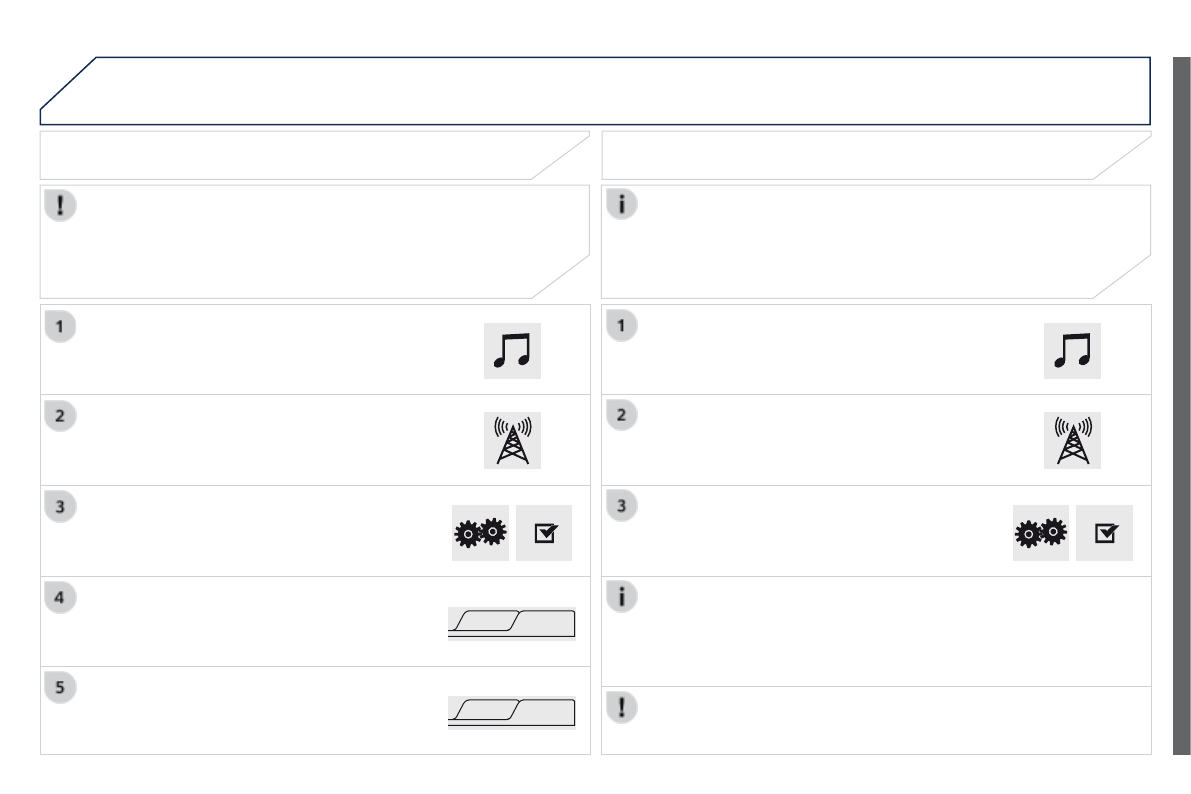Click the dark vertical scrollbar on right edge
The height and width of the screenshot is (794, 1191).
(1180, 400)
